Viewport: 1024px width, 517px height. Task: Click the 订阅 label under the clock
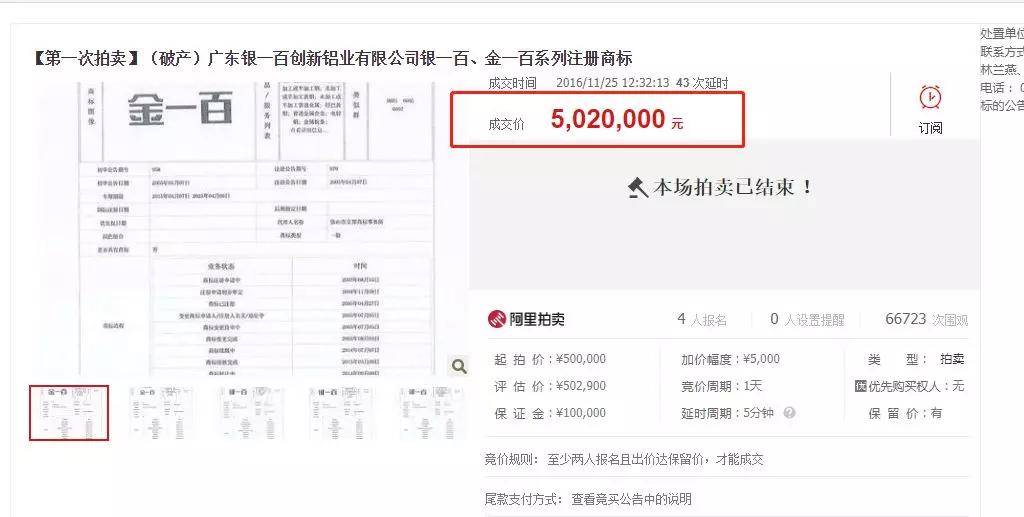pos(931,128)
